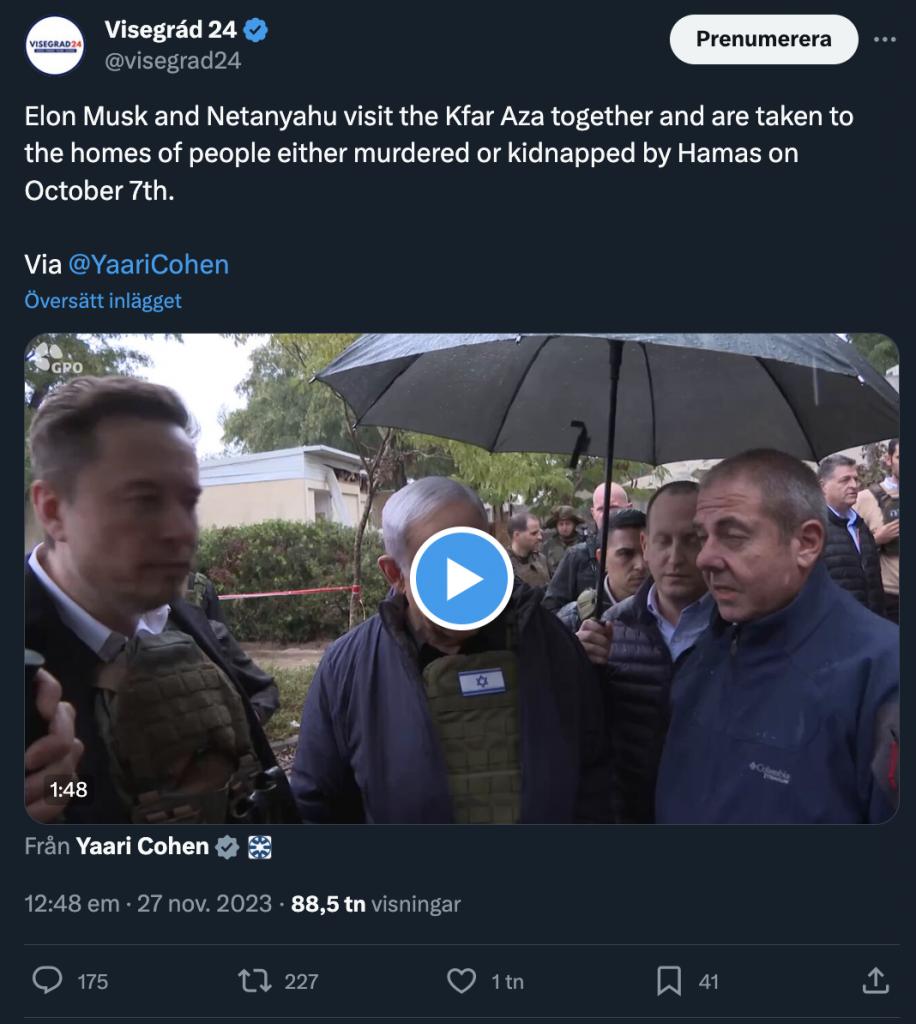Open the share icon for this post

click(876, 981)
